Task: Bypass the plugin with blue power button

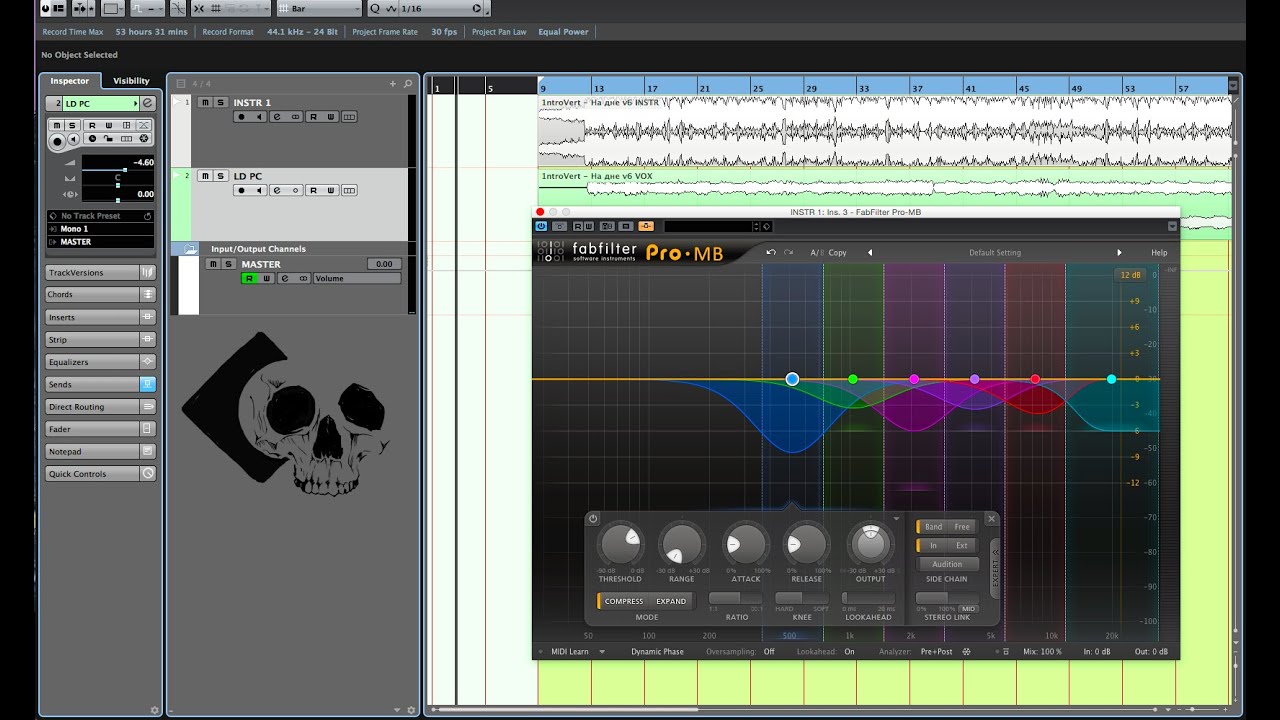Action: tap(541, 226)
